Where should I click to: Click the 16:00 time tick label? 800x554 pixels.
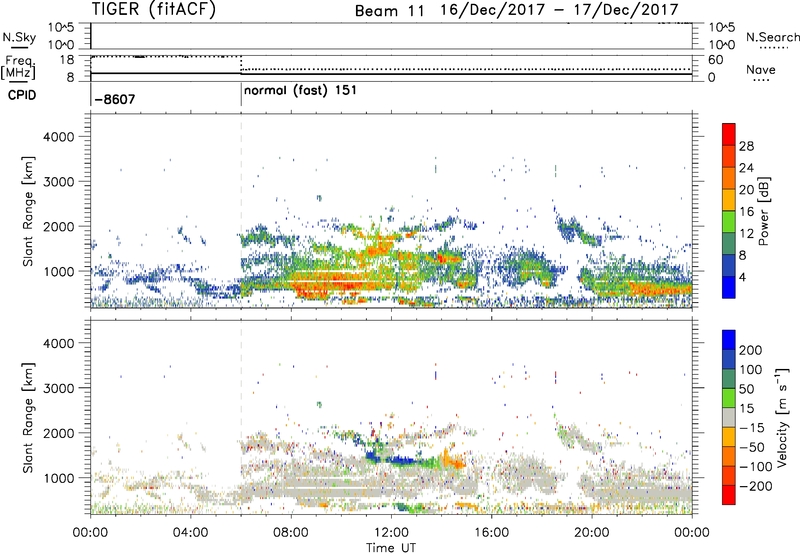[x=491, y=533]
